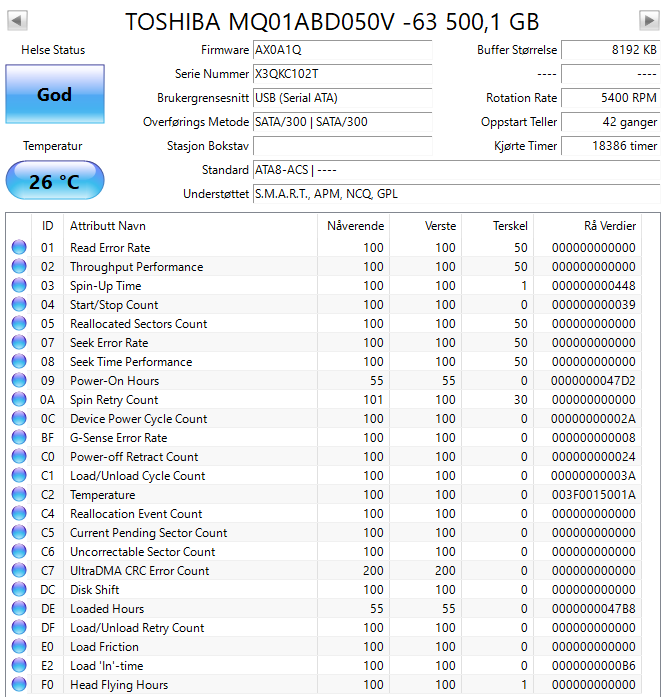Click the status orb beside Reallocated Sectors Count
This screenshot has width=666, height=697.
[19, 324]
